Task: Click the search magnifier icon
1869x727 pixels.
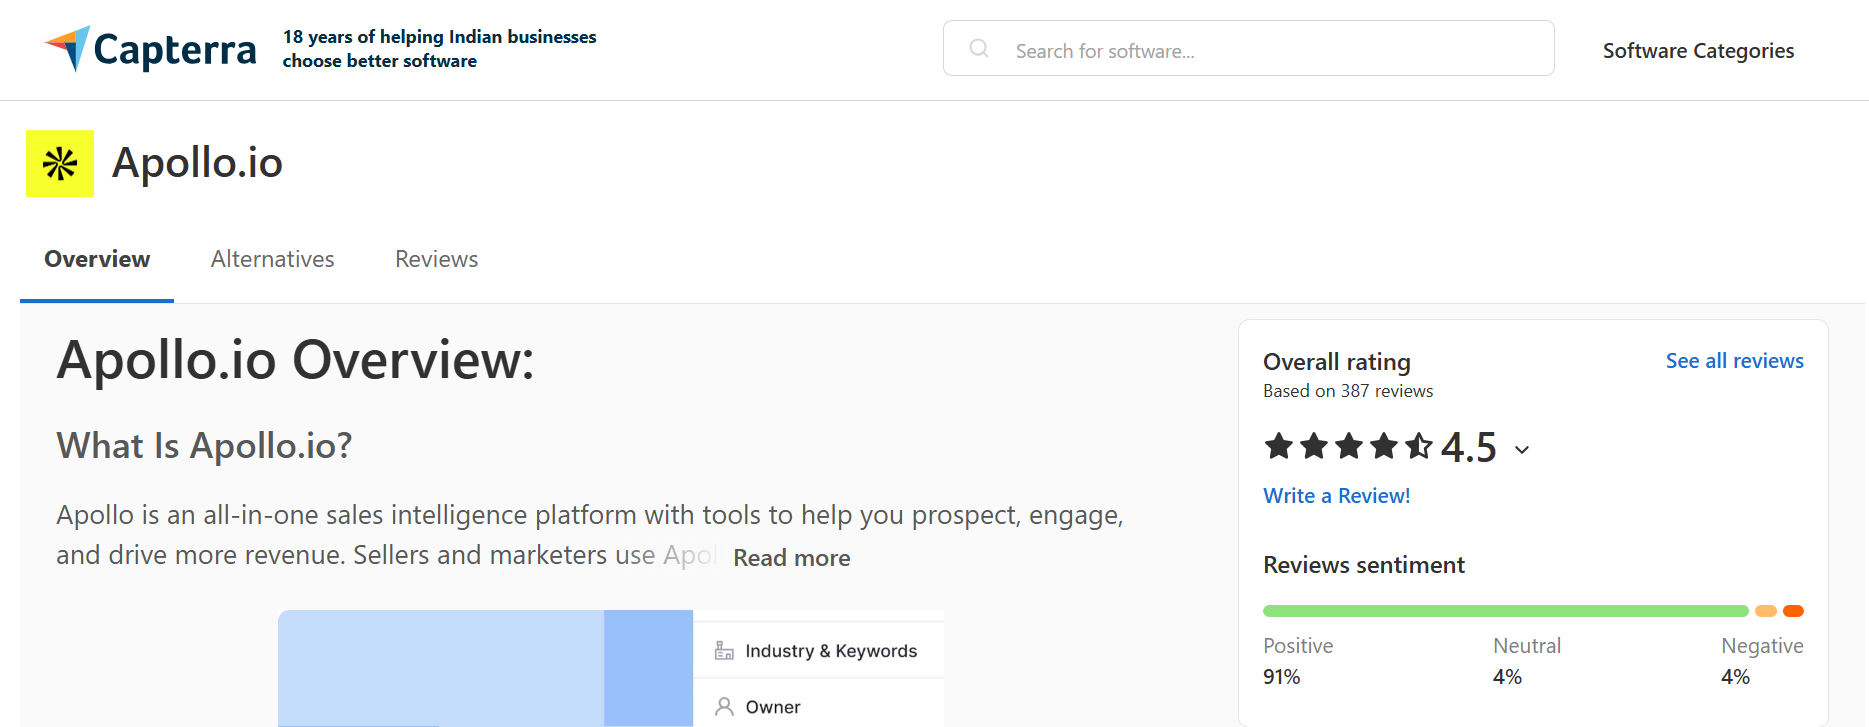Action: click(979, 48)
